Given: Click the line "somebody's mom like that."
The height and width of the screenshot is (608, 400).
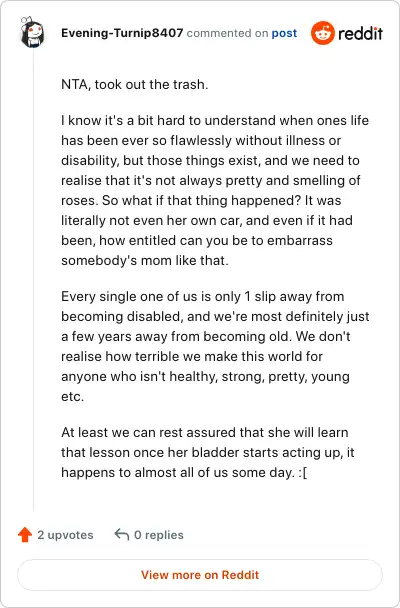Looking at the screenshot, I should [x=145, y=260].
